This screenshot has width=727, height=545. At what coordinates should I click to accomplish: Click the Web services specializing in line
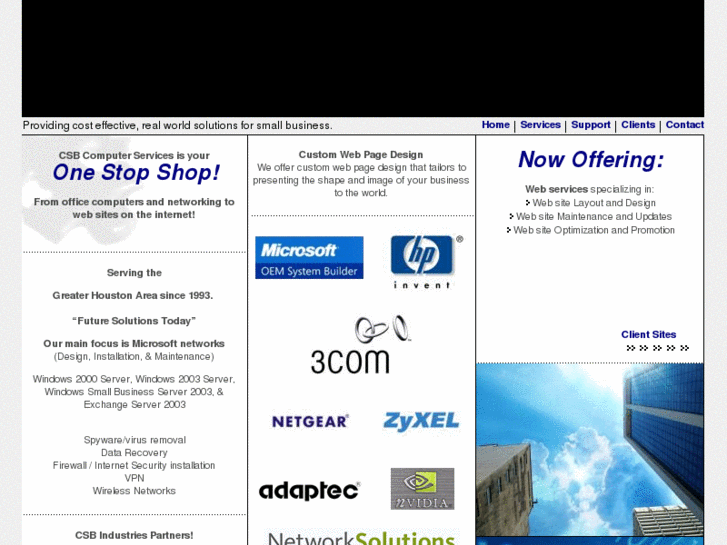[x=589, y=189]
